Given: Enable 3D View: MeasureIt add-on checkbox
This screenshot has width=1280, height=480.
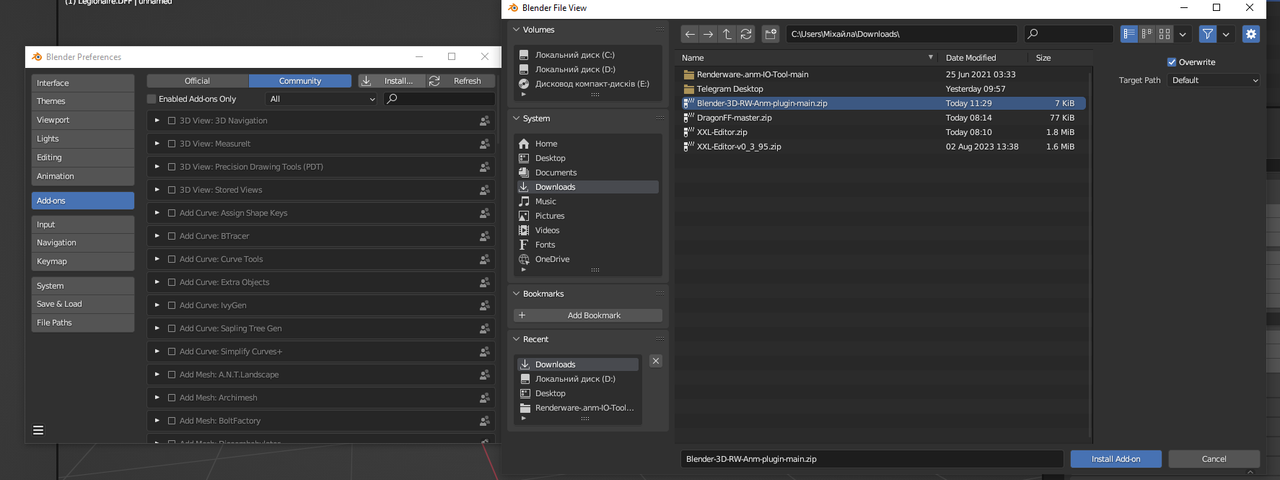Looking at the screenshot, I should (172, 144).
